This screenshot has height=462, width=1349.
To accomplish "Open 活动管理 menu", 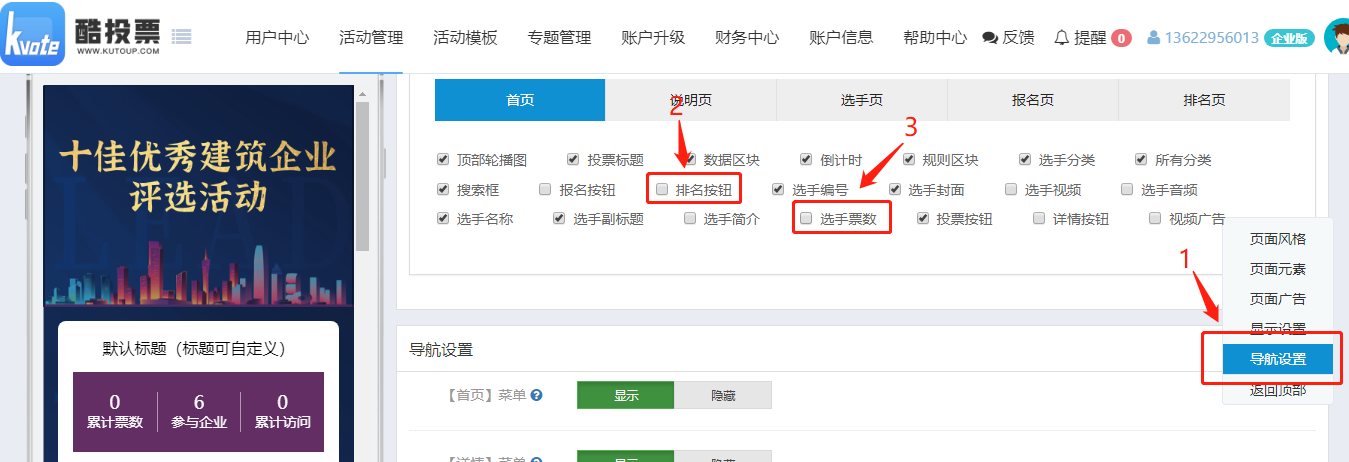I will coord(371,38).
